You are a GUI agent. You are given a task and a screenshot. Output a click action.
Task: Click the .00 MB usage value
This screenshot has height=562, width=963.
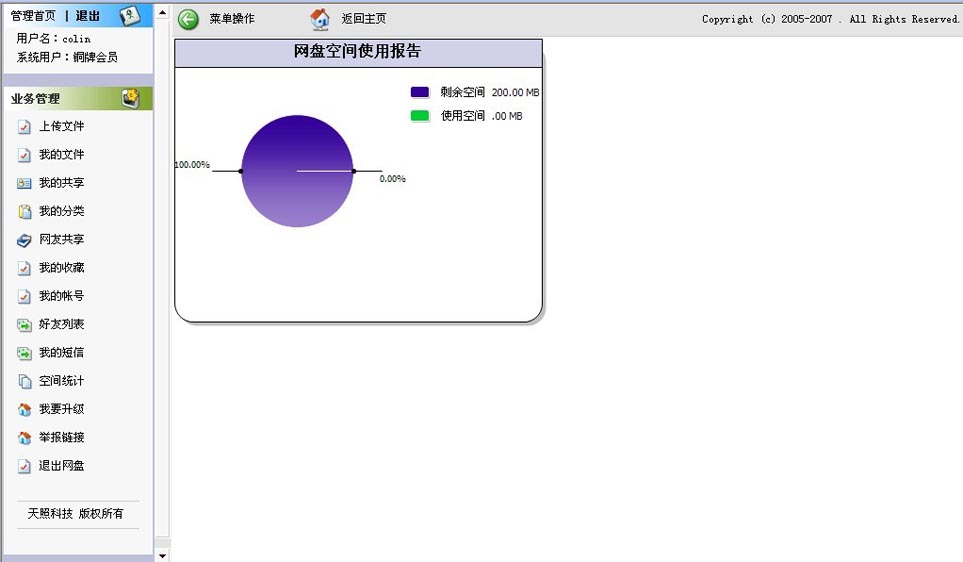(507, 115)
